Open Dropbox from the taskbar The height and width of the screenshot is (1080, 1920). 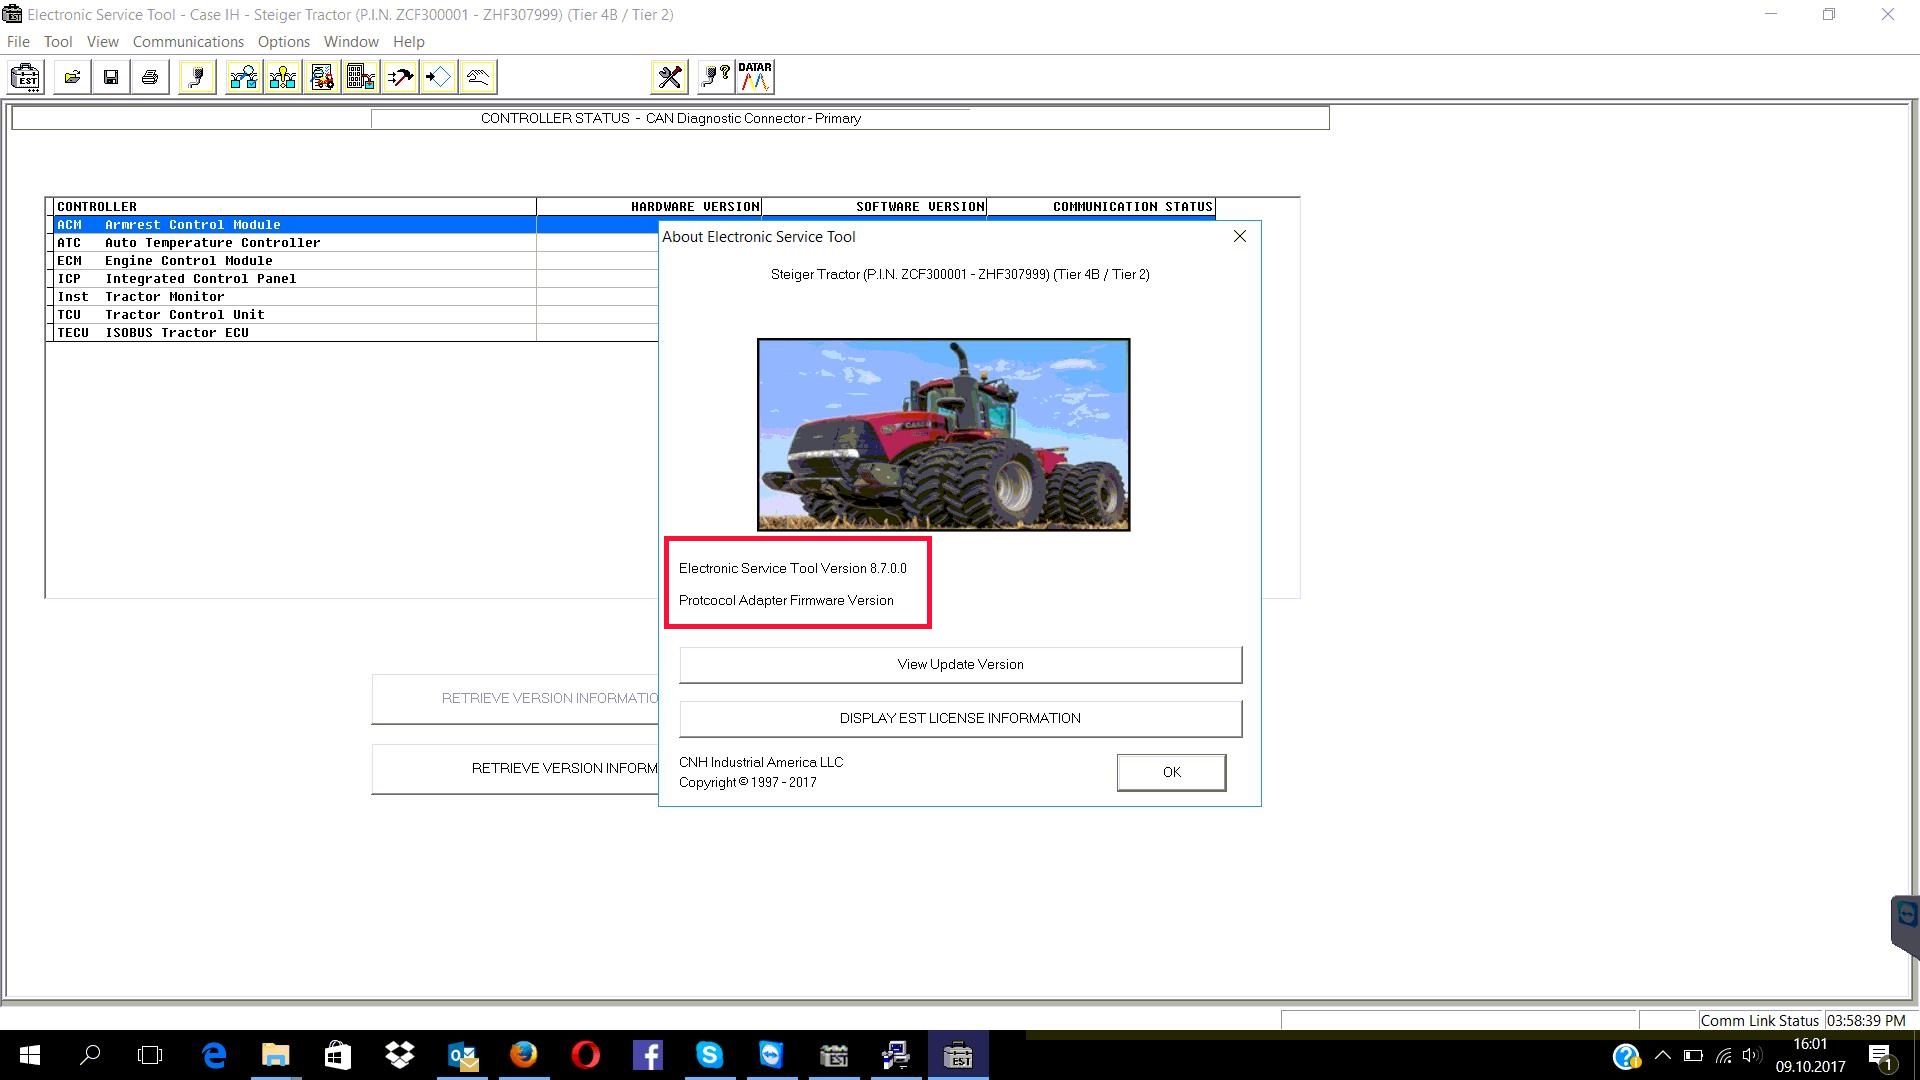pyautogui.click(x=400, y=1055)
